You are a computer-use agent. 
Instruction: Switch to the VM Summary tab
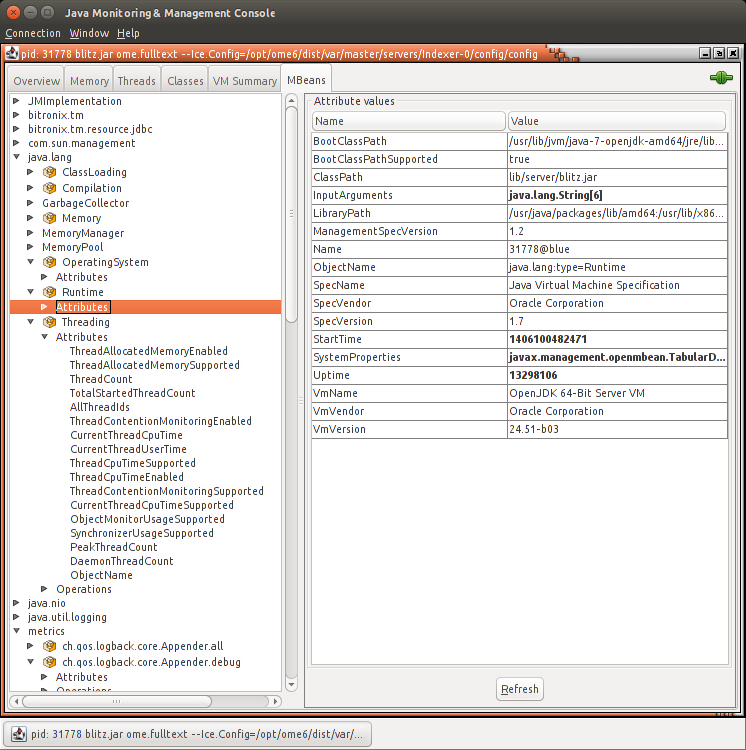point(244,81)
